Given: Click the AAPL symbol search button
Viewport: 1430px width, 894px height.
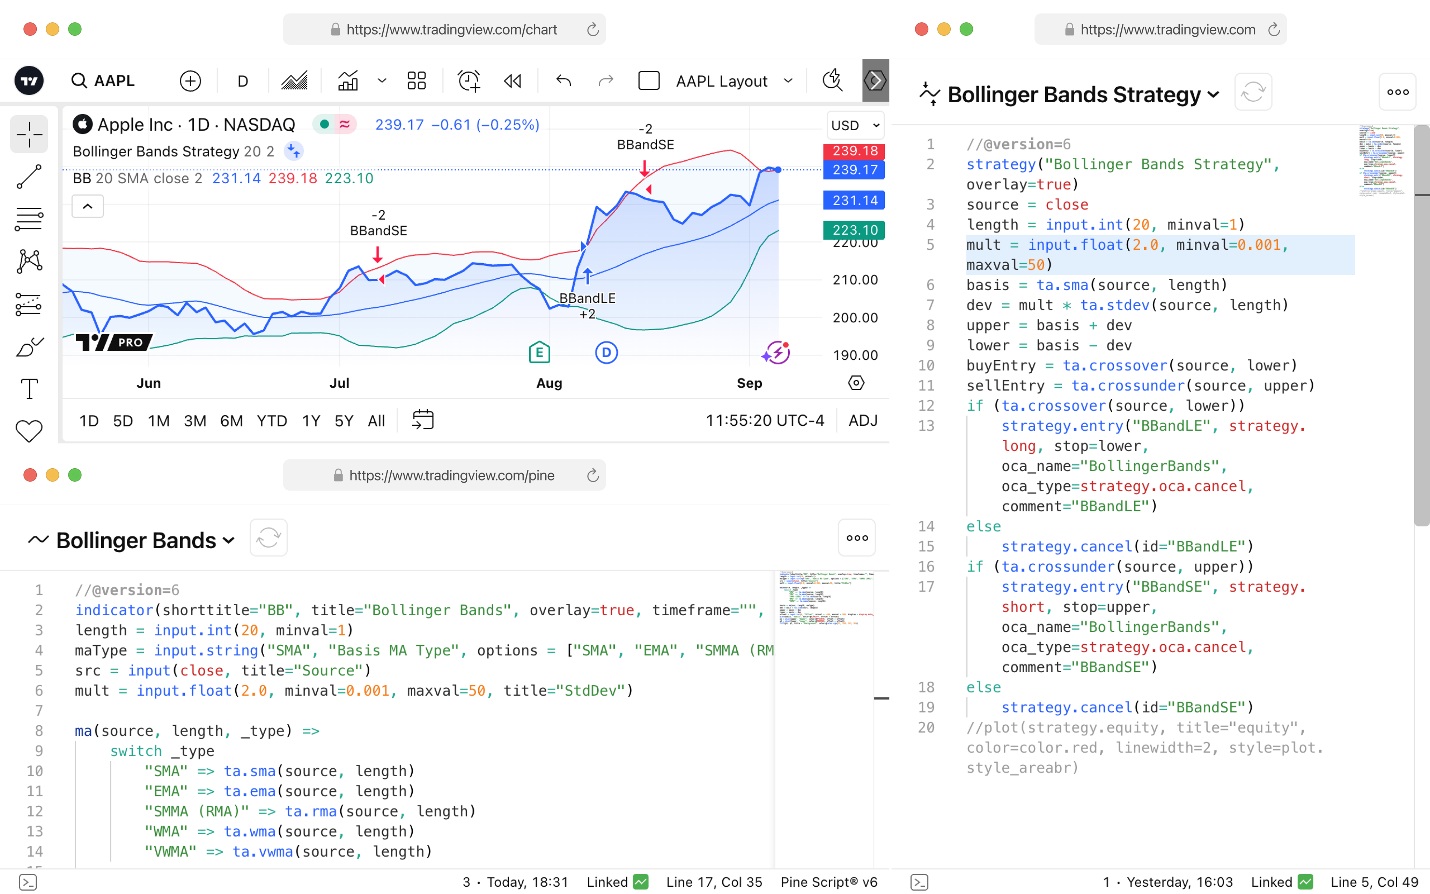Looking at the screenshot, I should 103,81.
